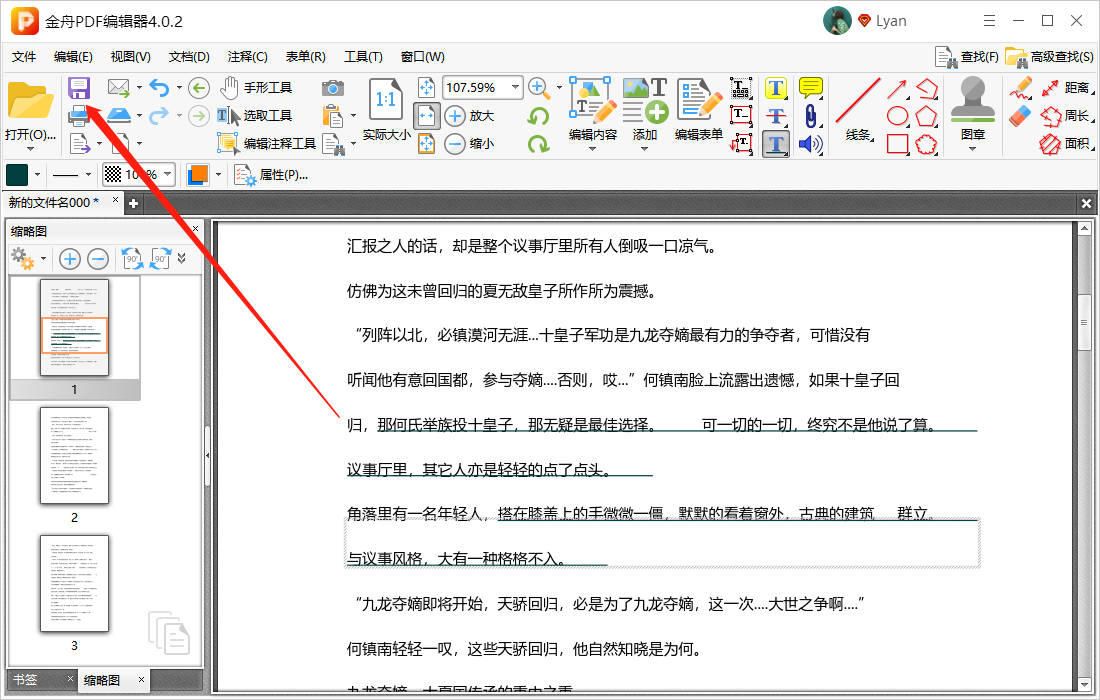The image size is (1100, 700).
Task: Click the purple Save floppy disk icon
Action: pos(79,88)
